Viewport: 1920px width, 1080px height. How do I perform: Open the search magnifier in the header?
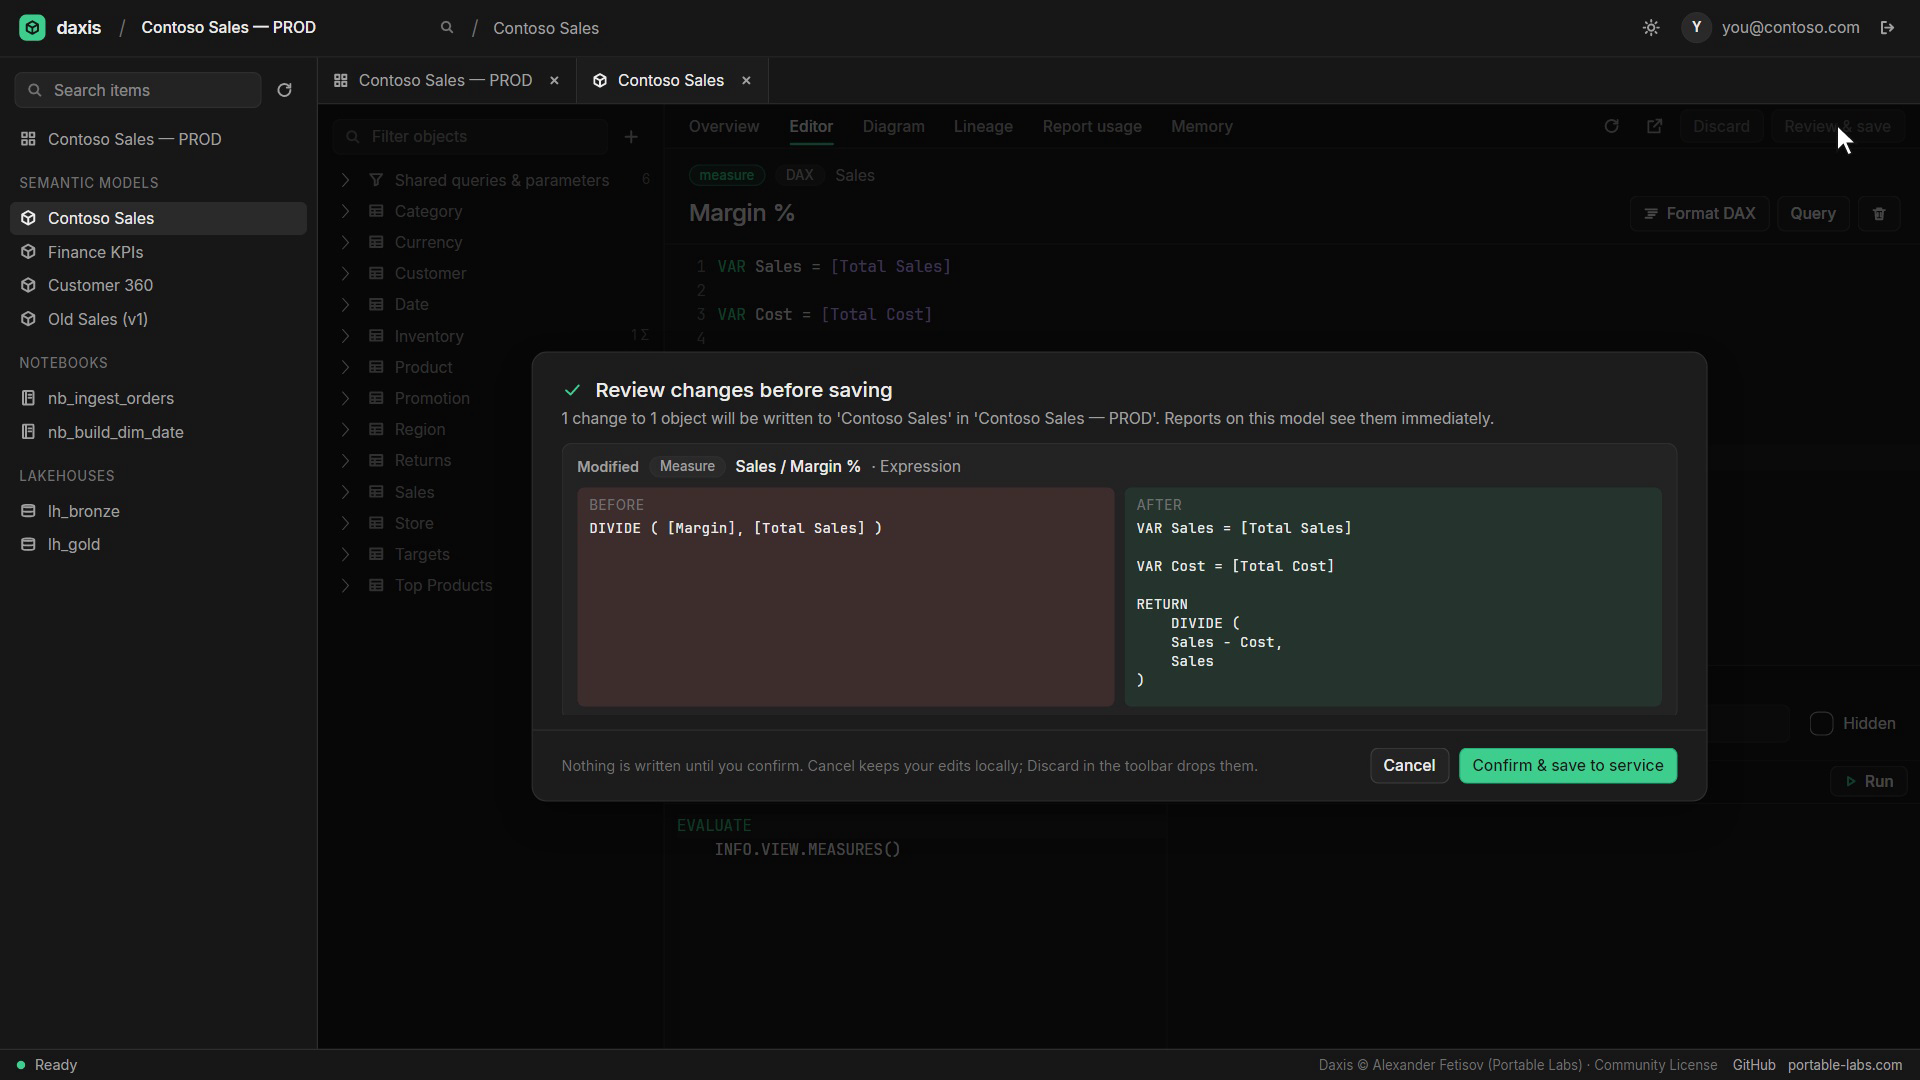coord(447,28)
